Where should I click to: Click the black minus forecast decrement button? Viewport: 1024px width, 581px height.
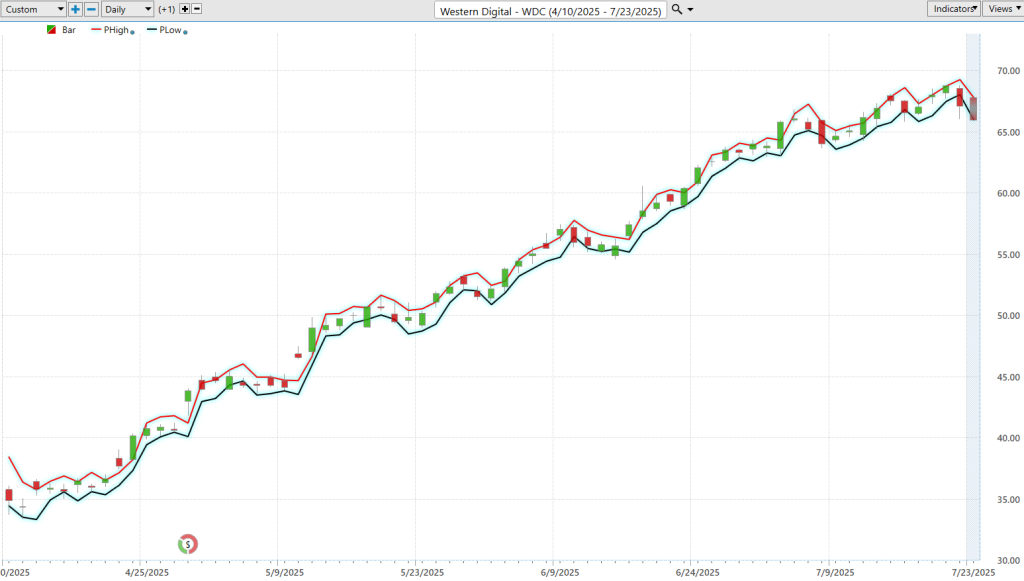[196, 9]
